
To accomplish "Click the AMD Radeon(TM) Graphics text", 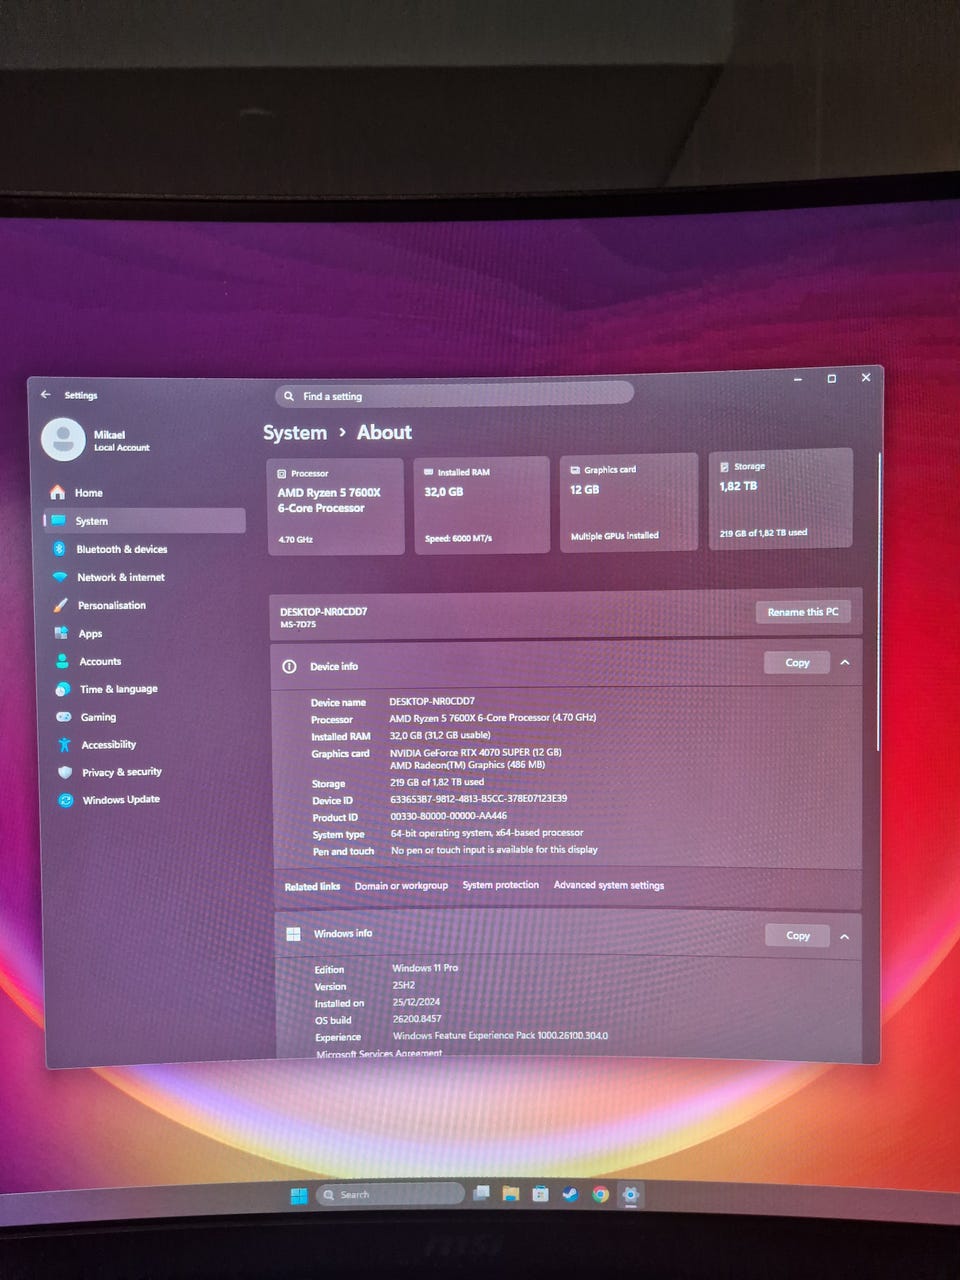I will tap(468, 765).
